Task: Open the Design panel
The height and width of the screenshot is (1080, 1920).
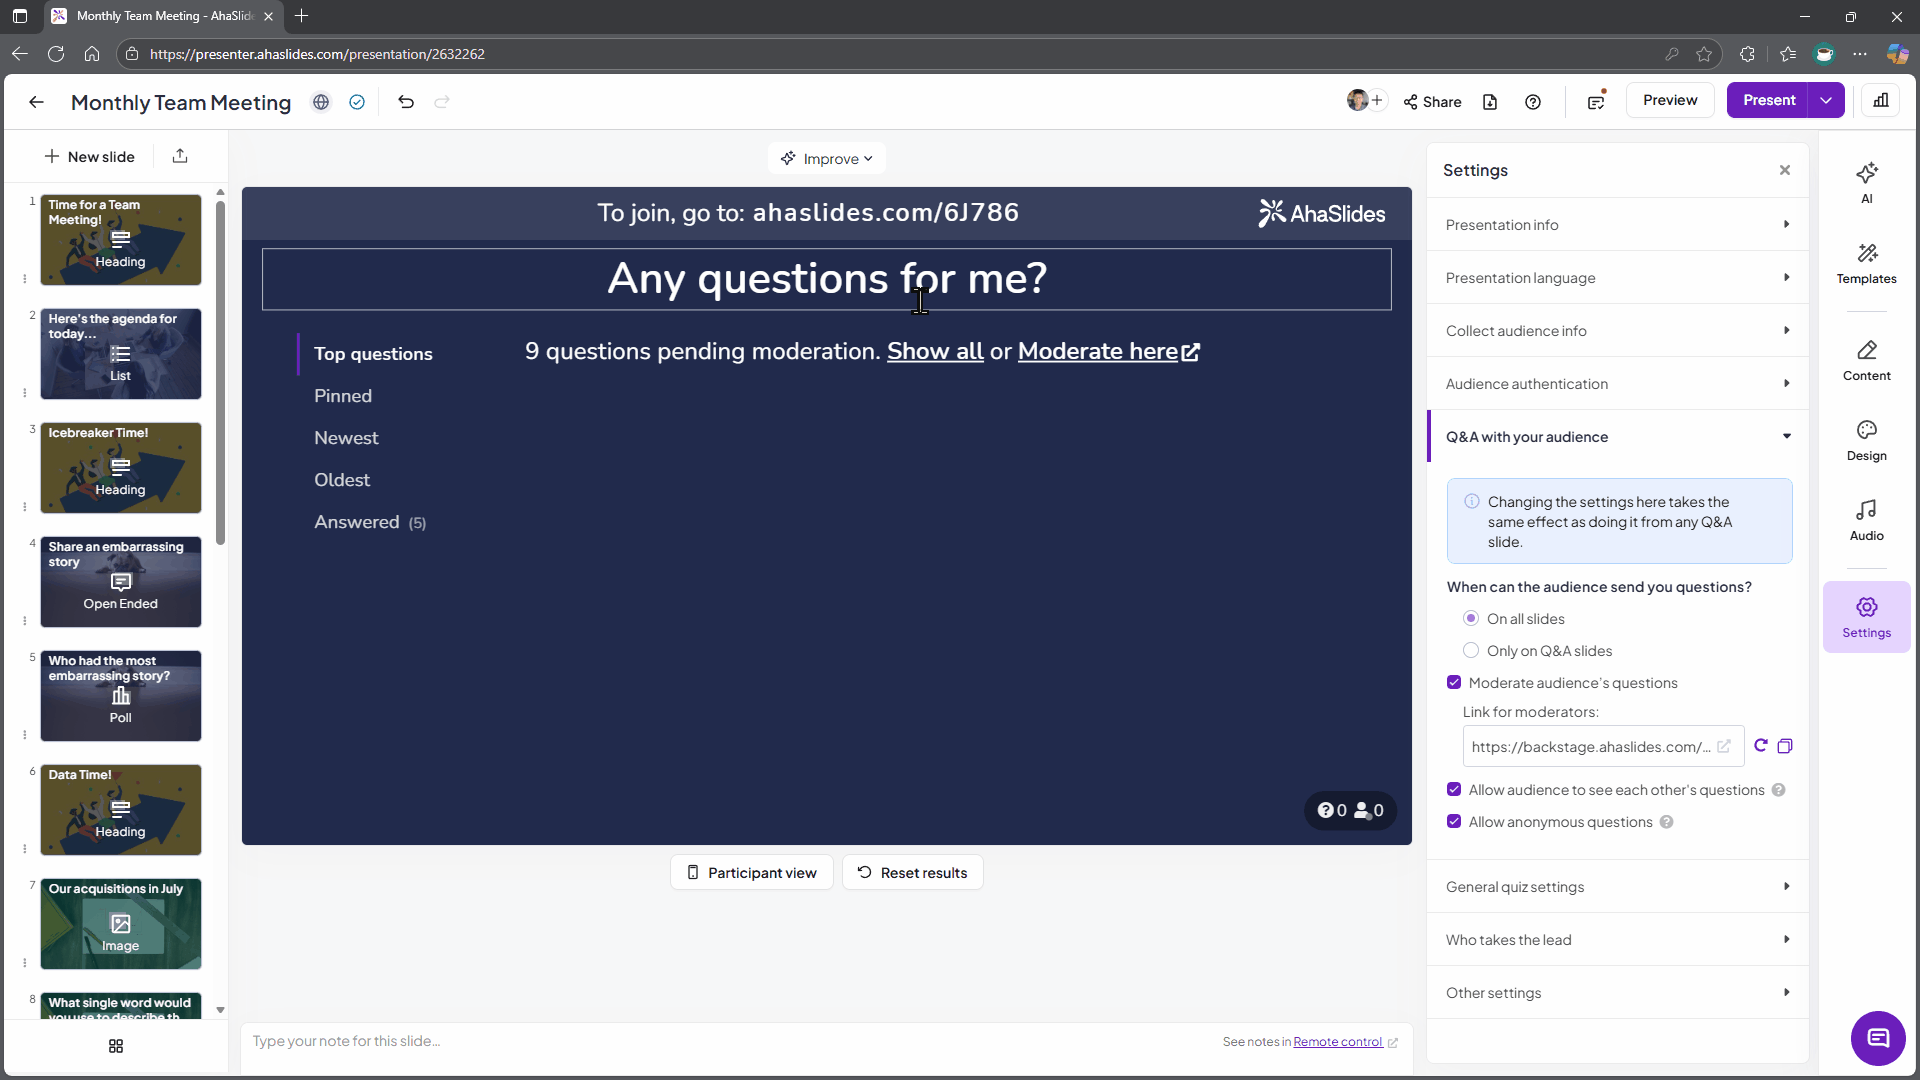Action: pyautogui.click(x=1866, y=440)
